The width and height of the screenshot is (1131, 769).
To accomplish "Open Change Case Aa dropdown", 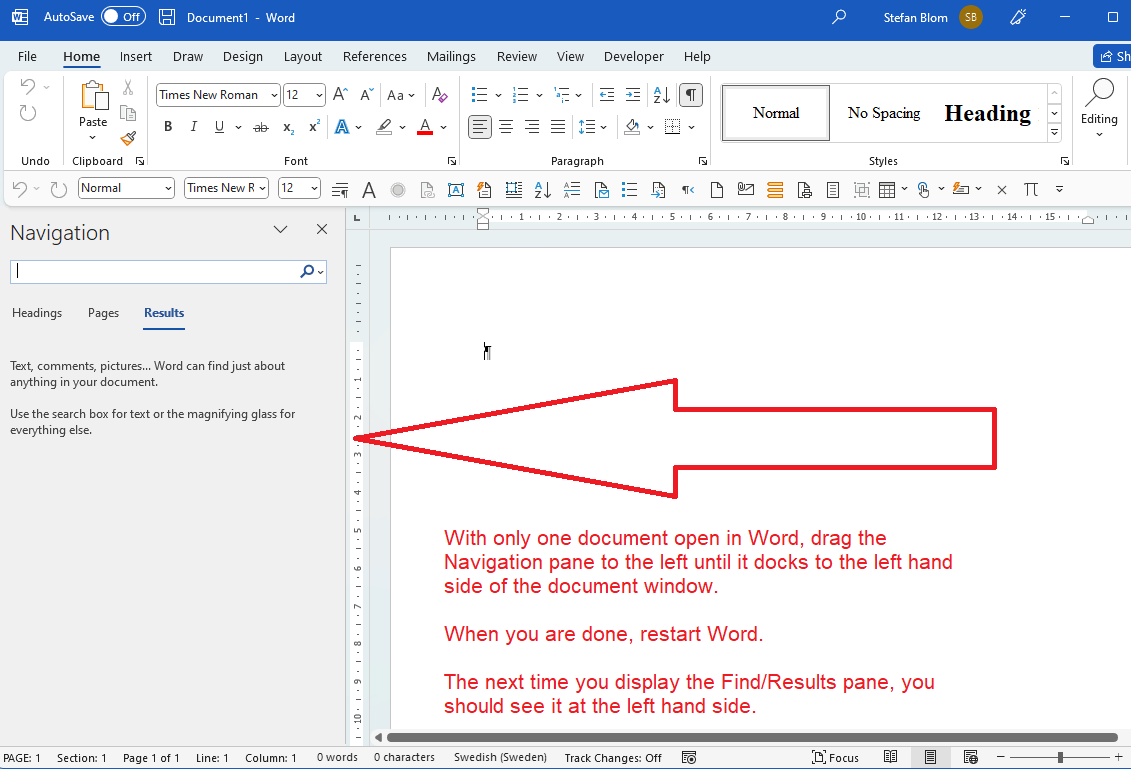I will (401, 95).
